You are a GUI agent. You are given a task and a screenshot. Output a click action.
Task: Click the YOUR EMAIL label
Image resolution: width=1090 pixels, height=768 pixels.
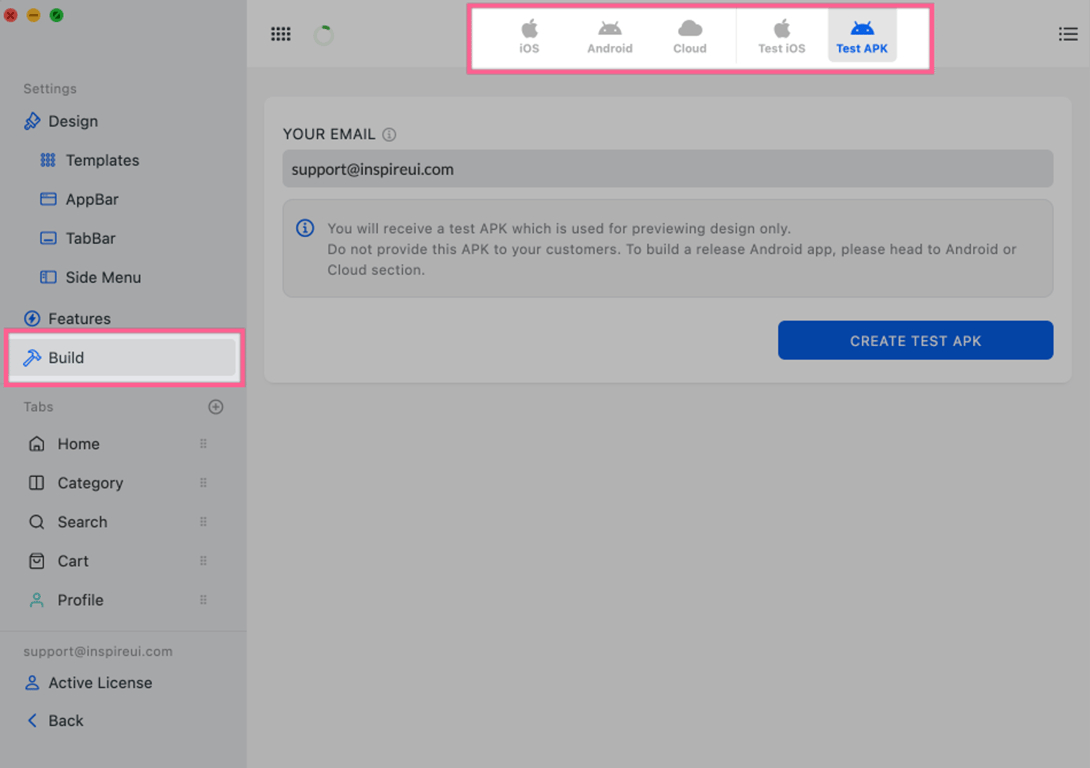(x=329, y=134)
